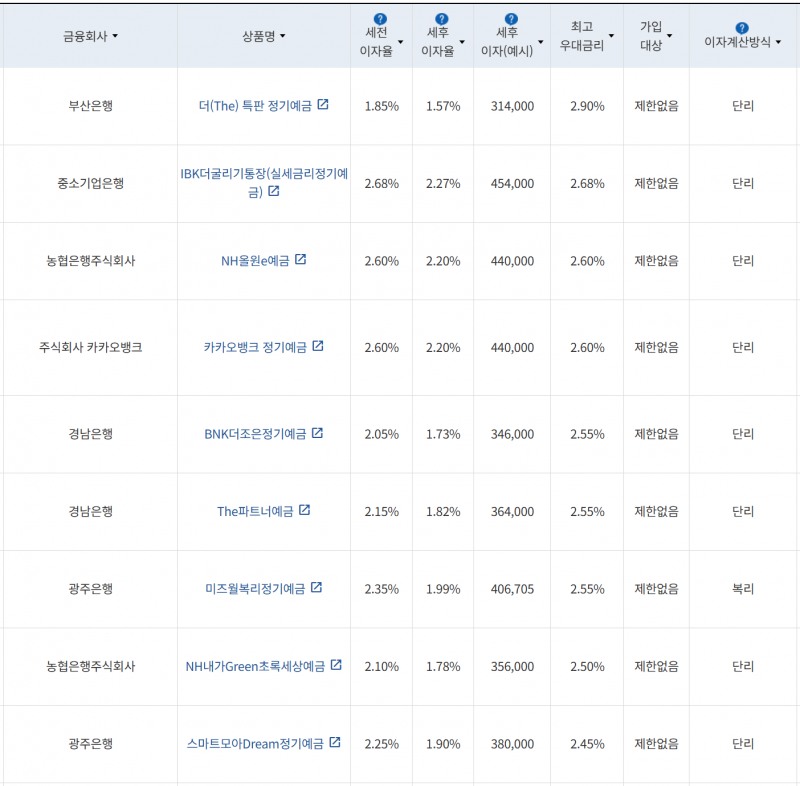Screen dimensions: 800x786
Task: Click external link icon beside 스마트모아Dream정기예금
Action: pyautogui.click(x=334, y=743)
